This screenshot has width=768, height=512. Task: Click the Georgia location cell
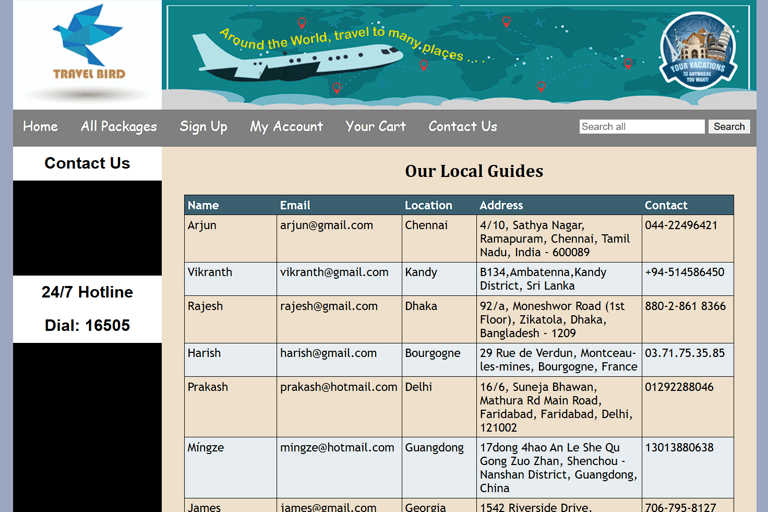(x=439, y=506)
